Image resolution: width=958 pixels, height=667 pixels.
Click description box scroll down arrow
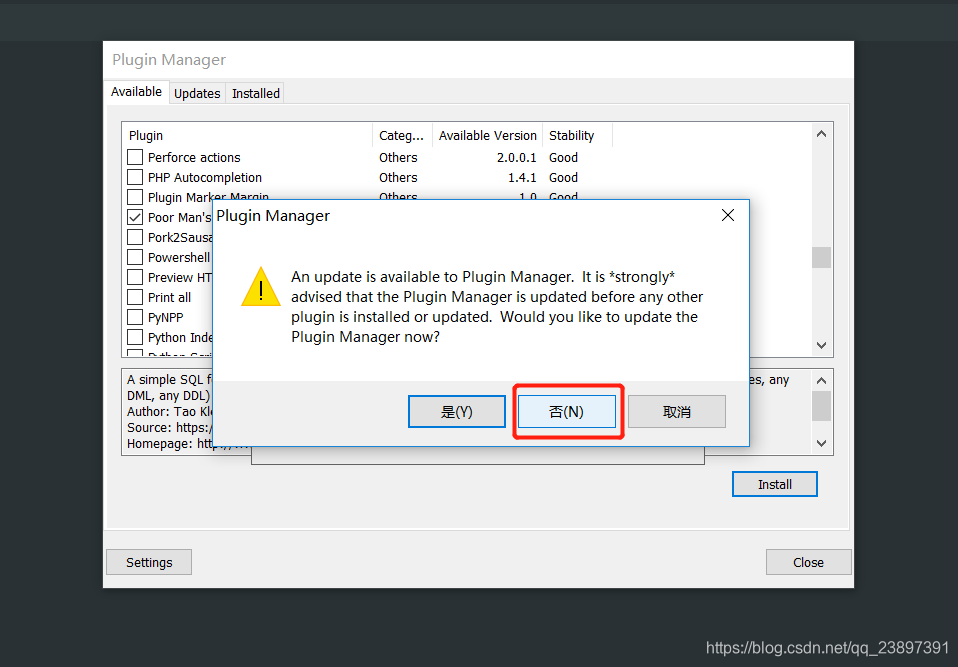coord(821,443)
